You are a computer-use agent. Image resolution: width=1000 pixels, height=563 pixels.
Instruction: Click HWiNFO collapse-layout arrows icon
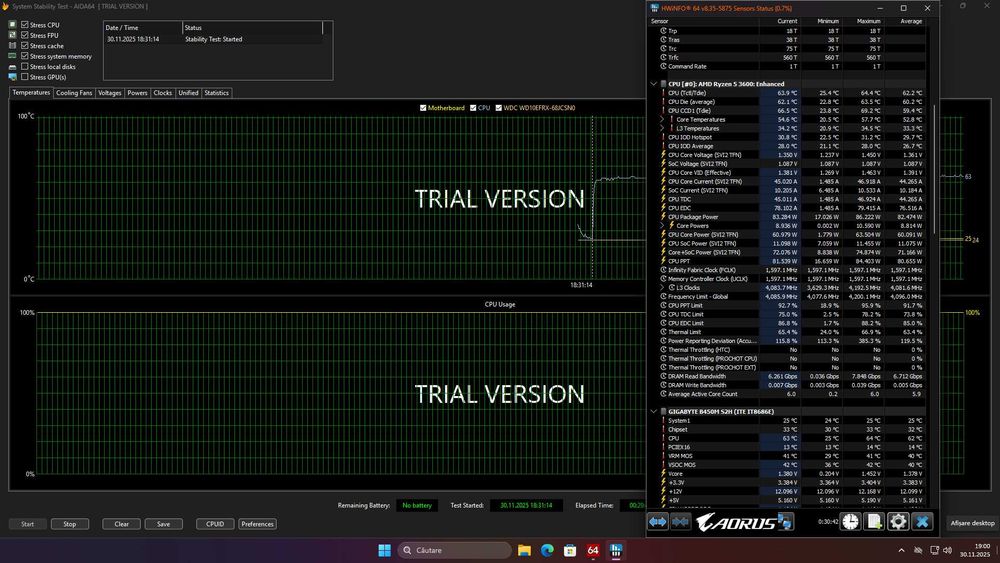680,522
